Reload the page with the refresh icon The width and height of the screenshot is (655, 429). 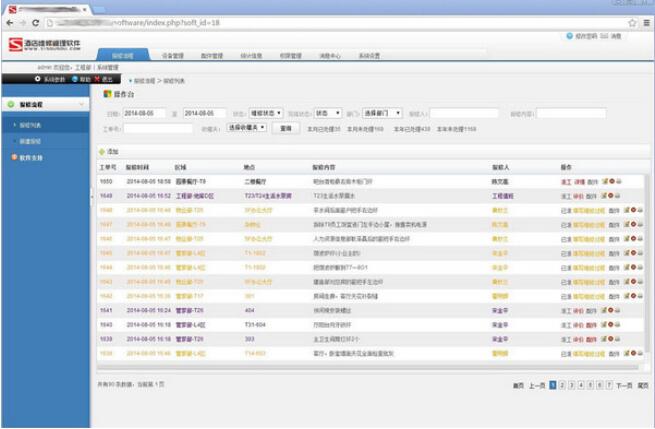(36, 22)
